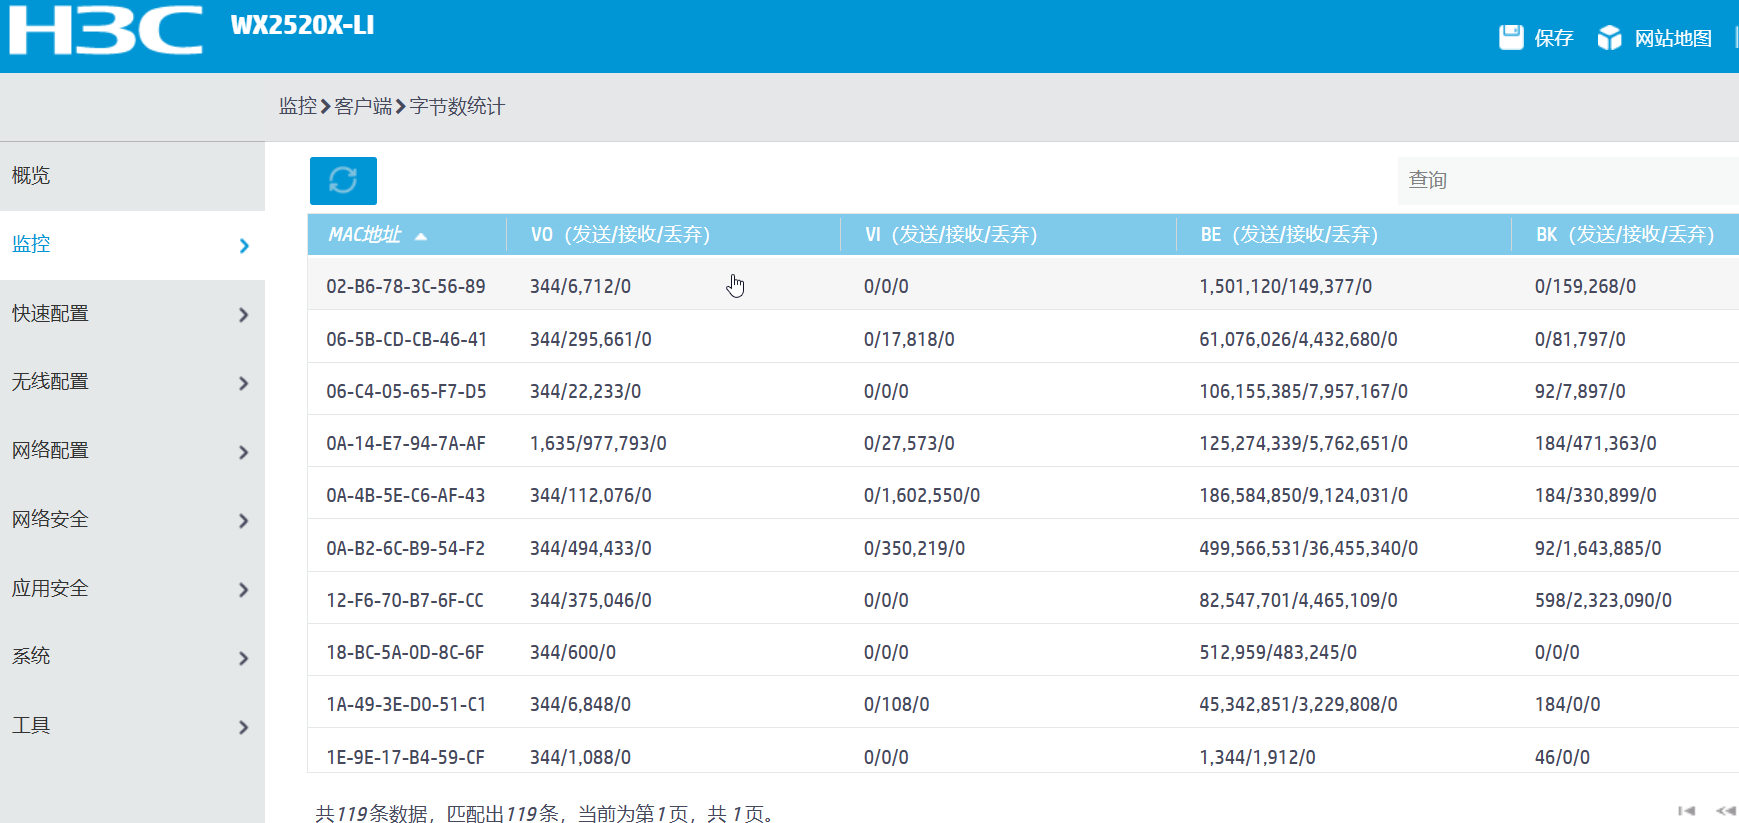Go to first page pagination icon
This screenshot has width=1739, height=823.
(1686, 811)
